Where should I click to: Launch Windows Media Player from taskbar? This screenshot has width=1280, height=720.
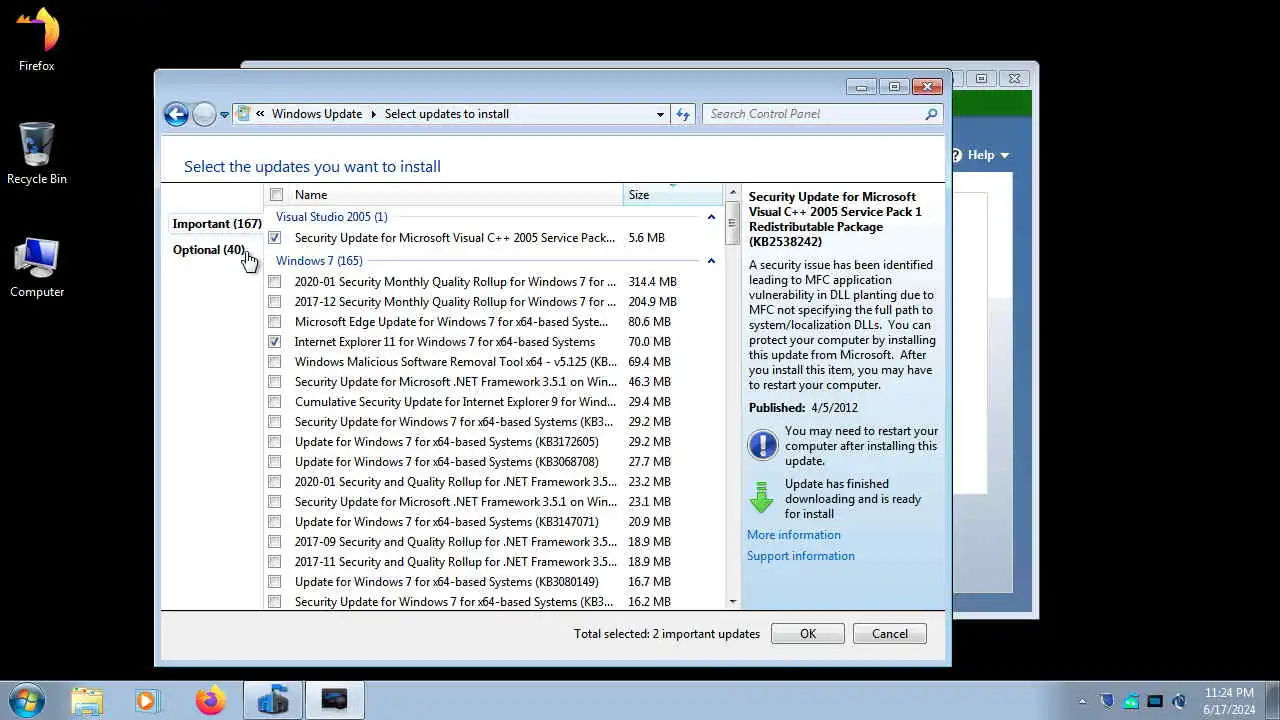click(x=148, y=701)
